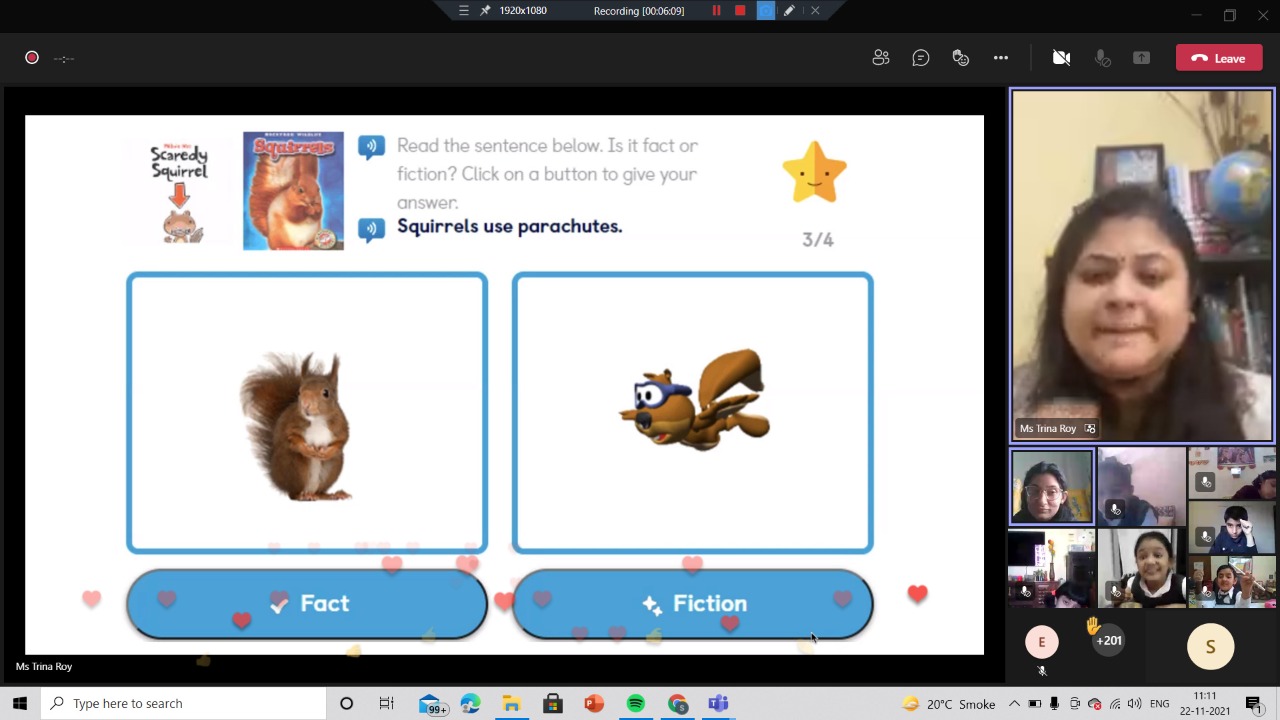
Task: Click participant avatar labeled E
Action: [1041, 643]
